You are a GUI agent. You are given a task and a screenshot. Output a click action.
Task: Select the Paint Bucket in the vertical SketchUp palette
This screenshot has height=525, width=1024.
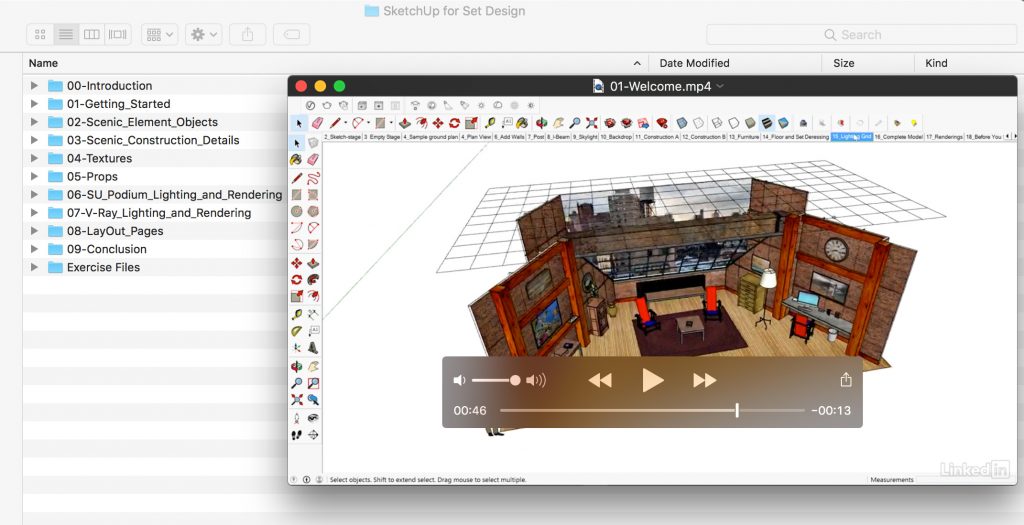296,159
